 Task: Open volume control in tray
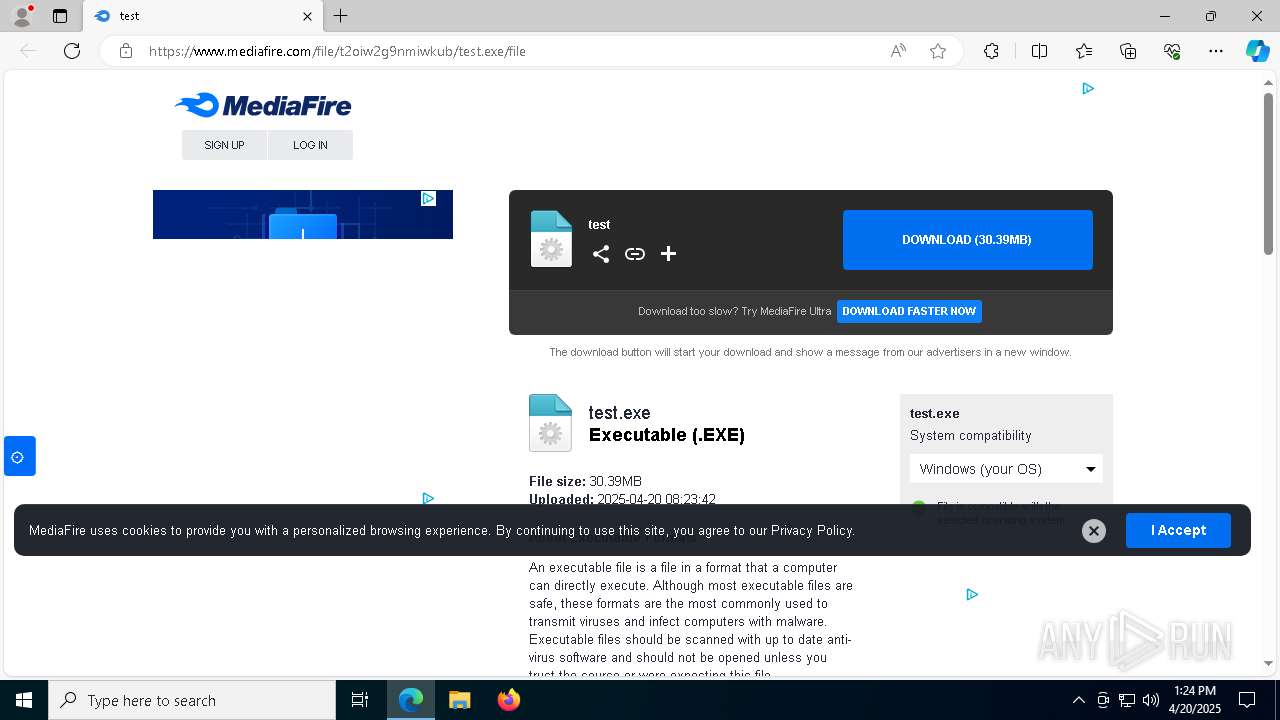[1151, 700]
